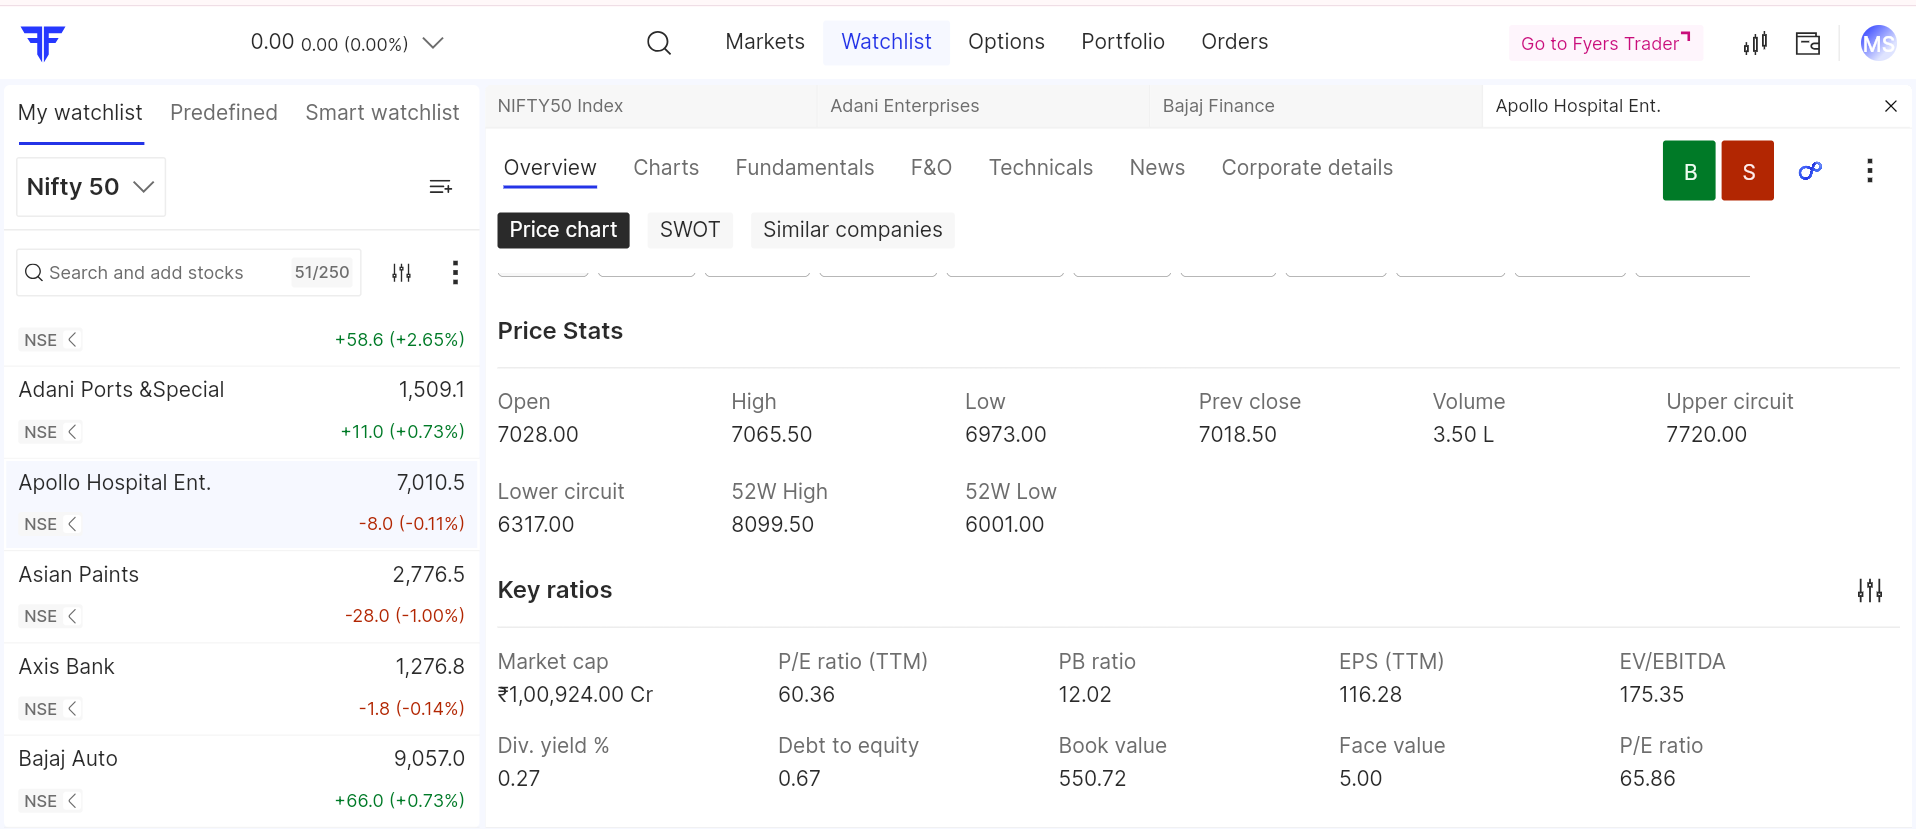Open the Smart watchlist tab
Screen dimensions: 1916x829
tap(382, 113)
